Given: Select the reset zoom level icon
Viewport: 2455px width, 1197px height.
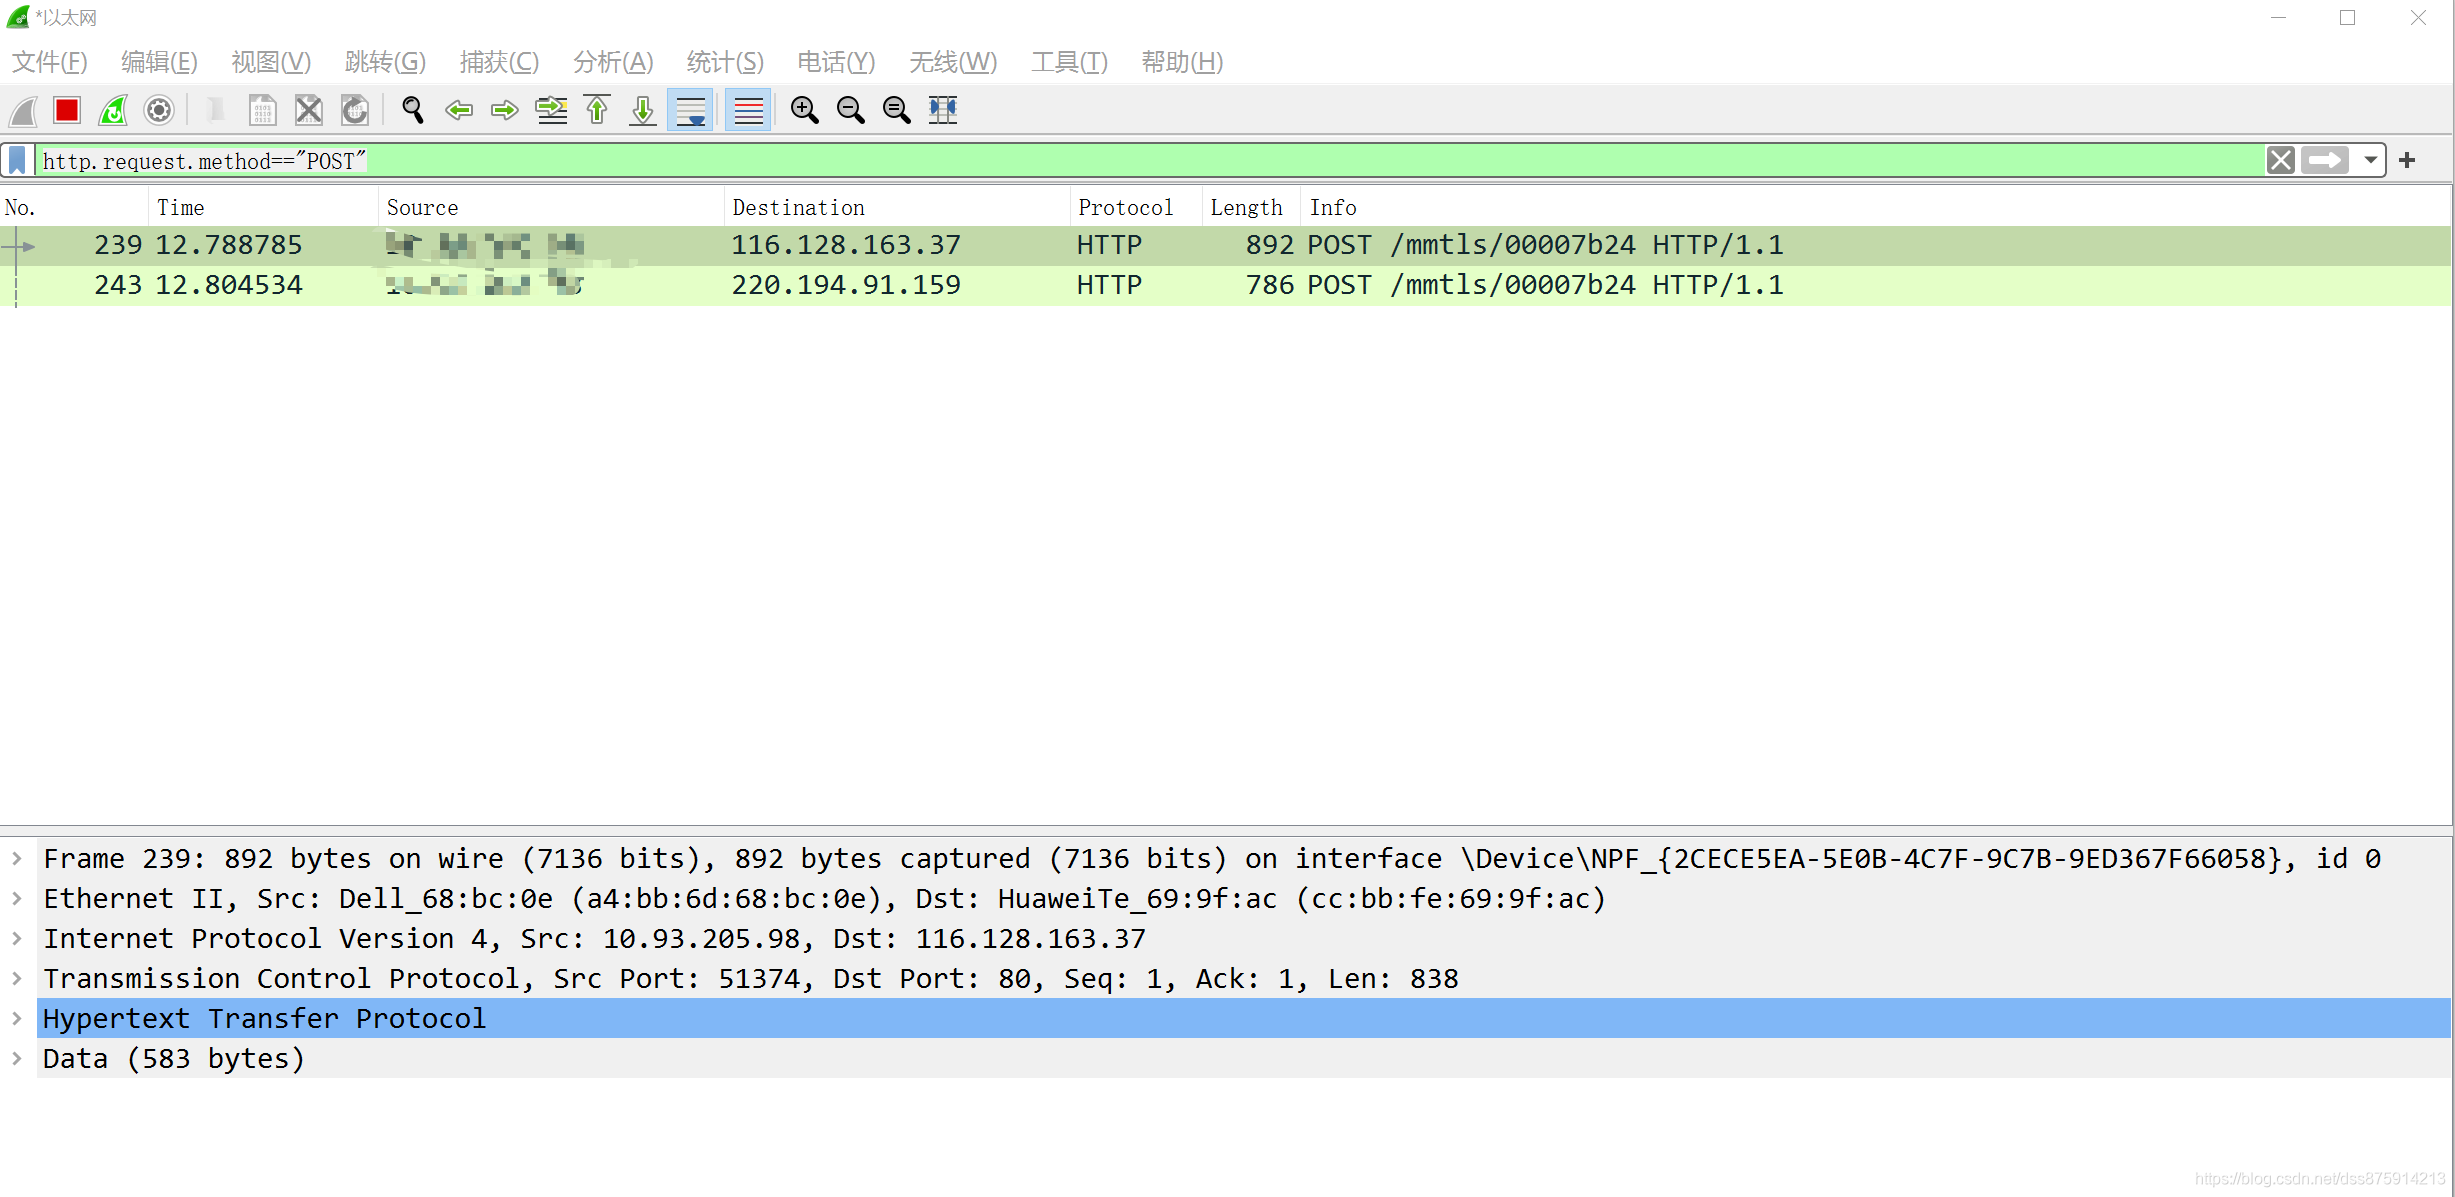Looking at the screenshot, I should 894,108.
